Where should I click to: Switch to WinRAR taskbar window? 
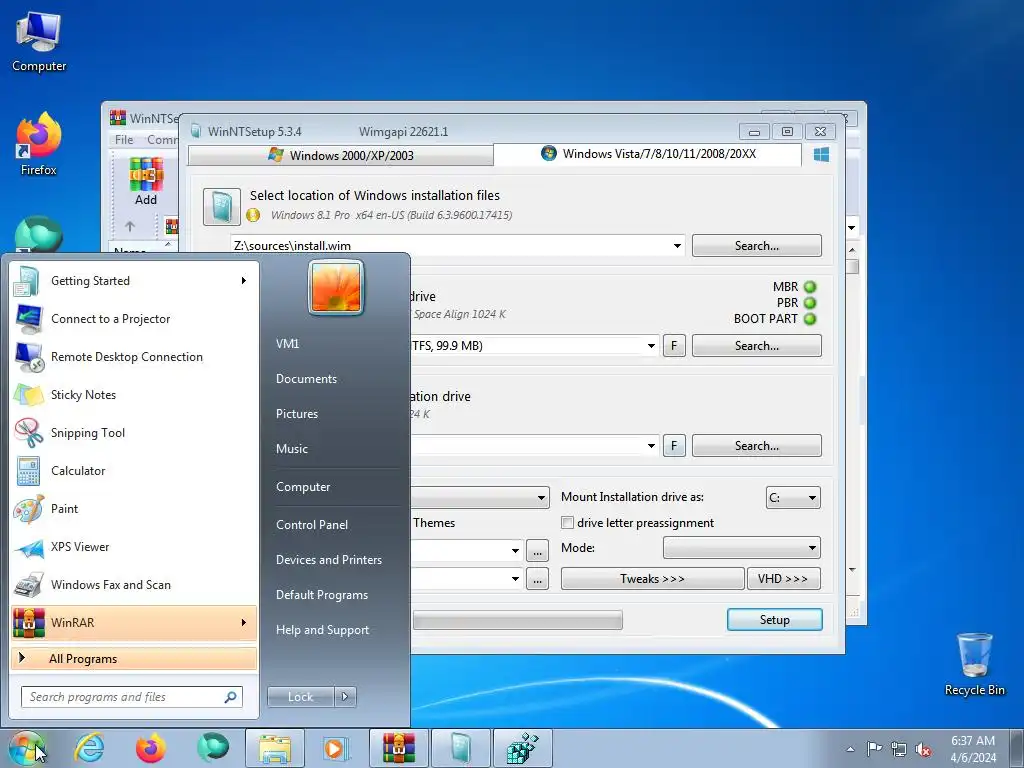click(x=398, y=748)
